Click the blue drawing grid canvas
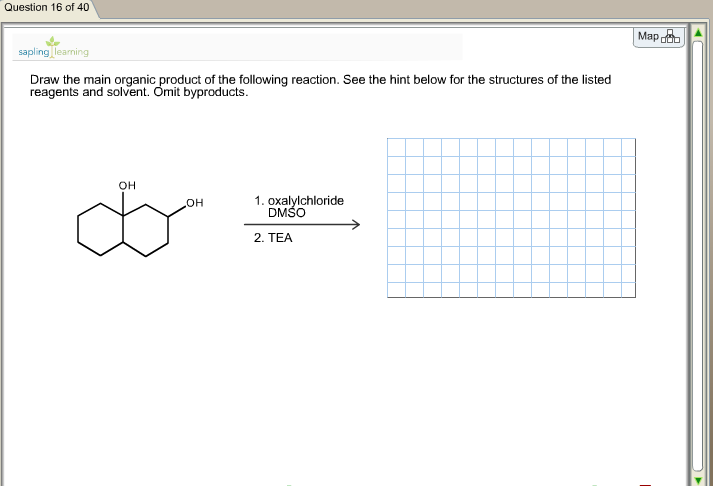 pyautogui.click(x=512, y=218)
